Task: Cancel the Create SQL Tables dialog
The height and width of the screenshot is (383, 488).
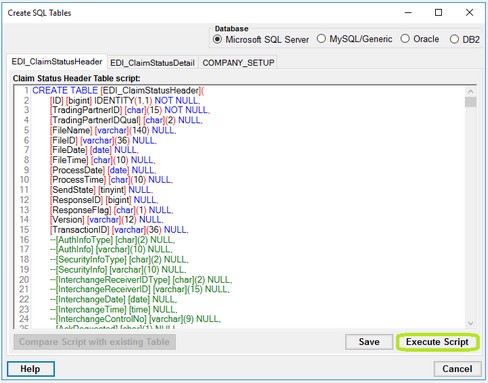Action: [457, 369]
